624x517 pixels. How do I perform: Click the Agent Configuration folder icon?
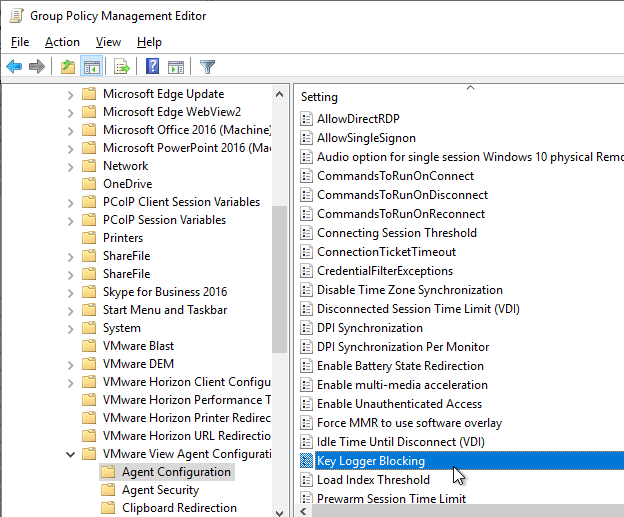tap(108, 472)
